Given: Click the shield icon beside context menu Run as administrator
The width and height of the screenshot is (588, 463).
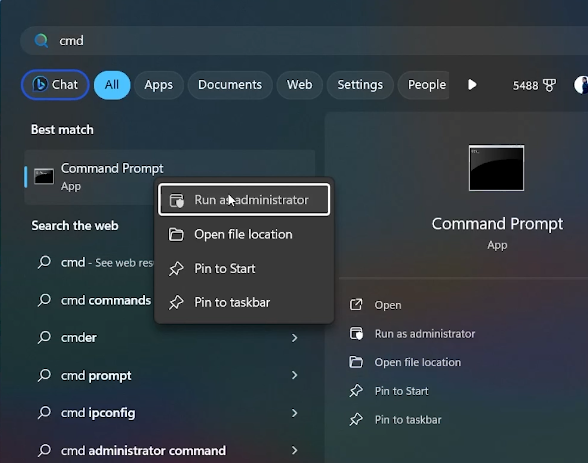Looking at the screenshot, I should pos(176,200).
